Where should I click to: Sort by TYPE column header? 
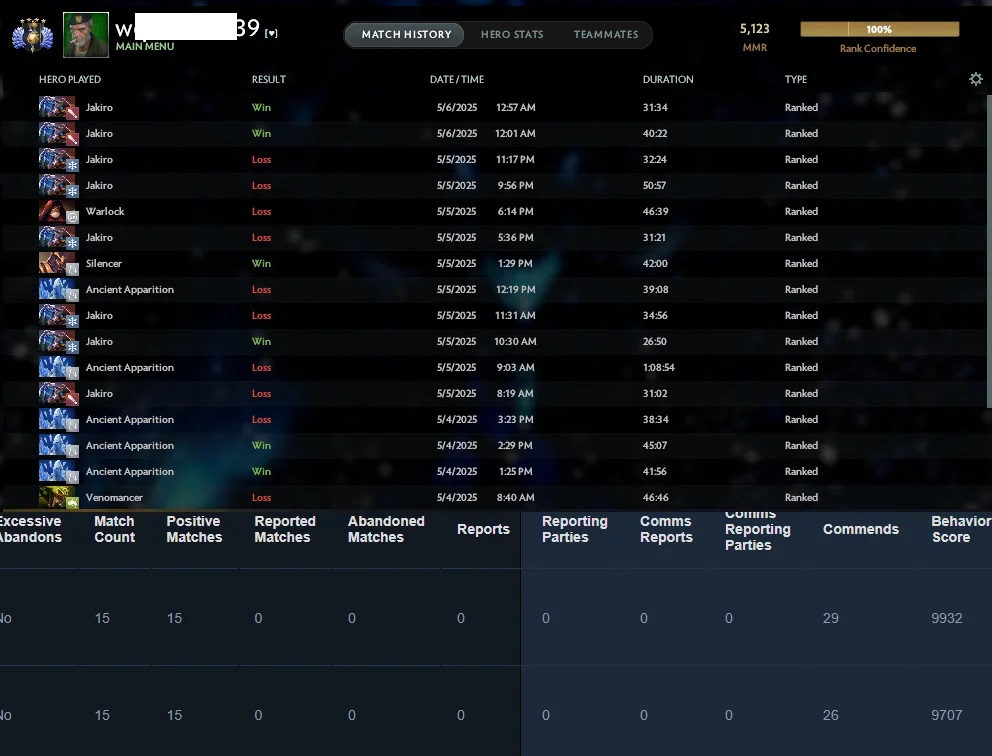[x=796, y=79]
